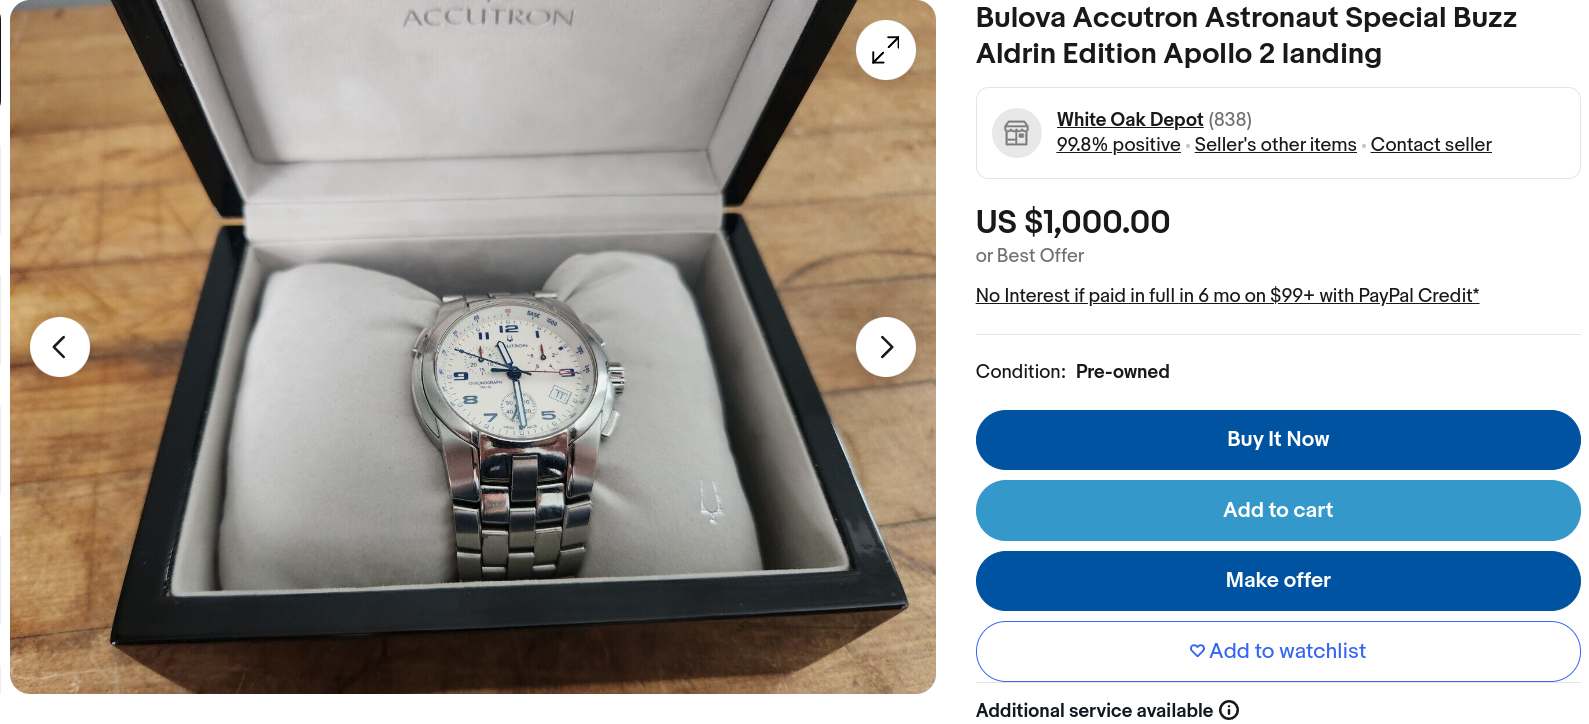Viewport: 1589px width, 724px height.
Task: Click the Contact seller link
Action: 1430,145
